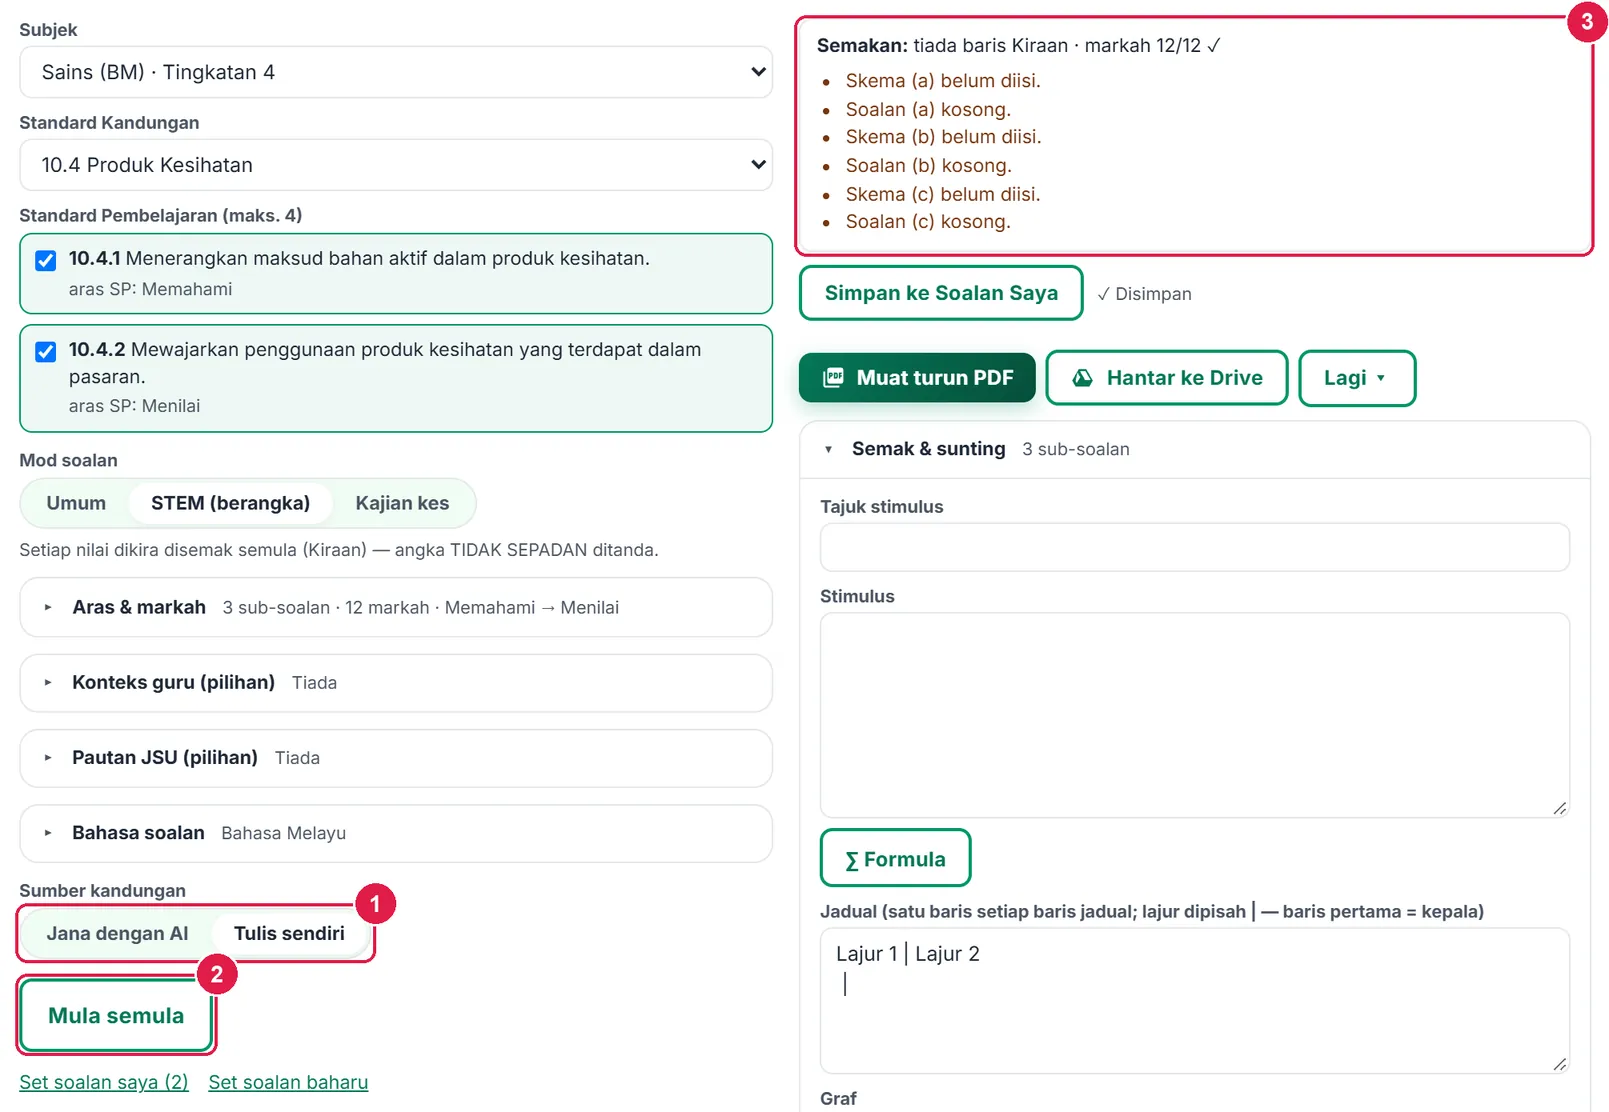Screen dimensions: 1609x1112
Task: Click the Mula semula button
Action: (x=116, y=1015)
